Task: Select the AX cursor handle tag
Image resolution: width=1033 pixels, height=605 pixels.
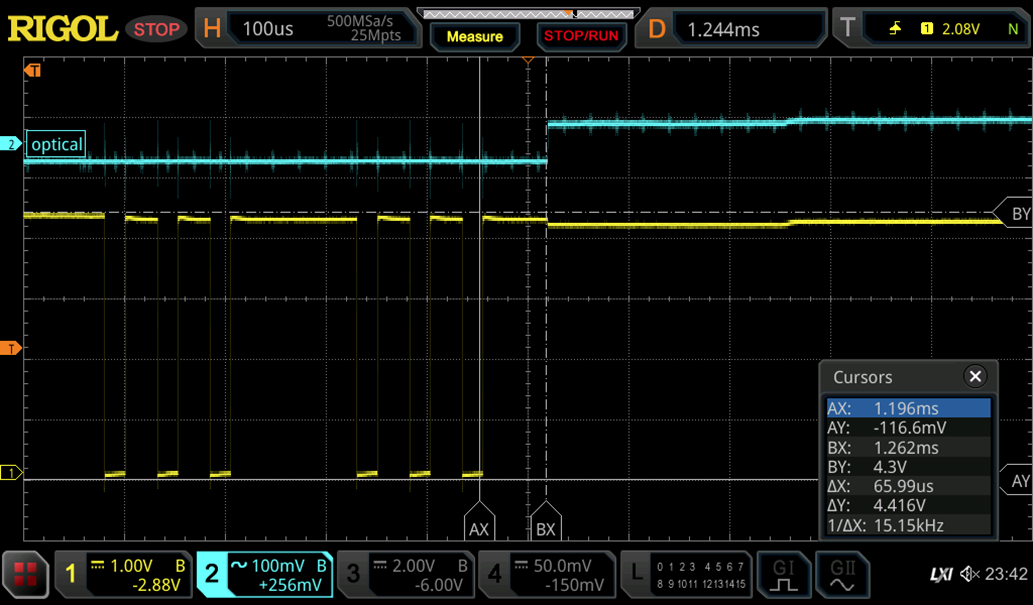Action: (x=479, y=526)
